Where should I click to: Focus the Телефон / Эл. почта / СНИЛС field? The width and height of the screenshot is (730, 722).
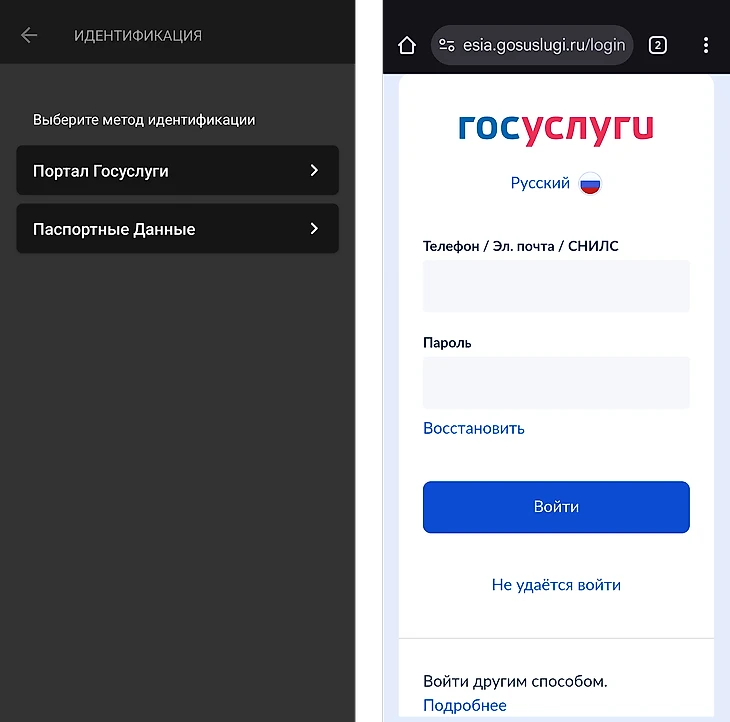(x=556, y=286)
